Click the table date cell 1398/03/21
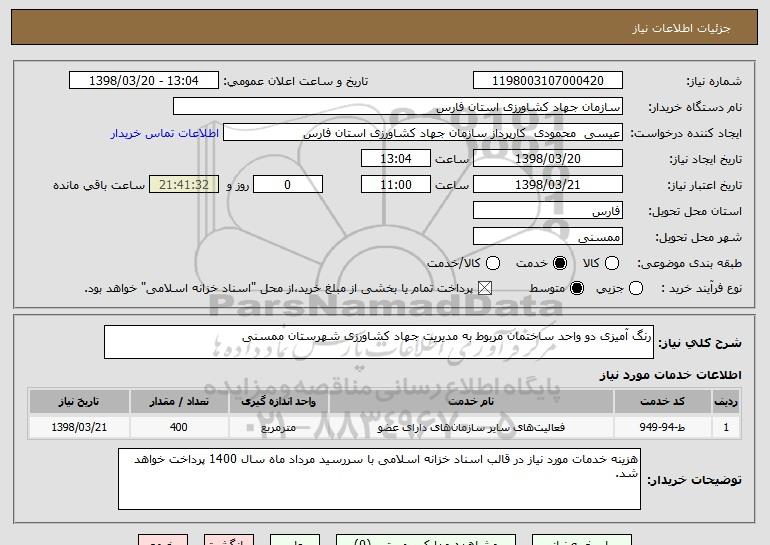The image size is (770, 545). pyautogui.click(x=79, y=427)
